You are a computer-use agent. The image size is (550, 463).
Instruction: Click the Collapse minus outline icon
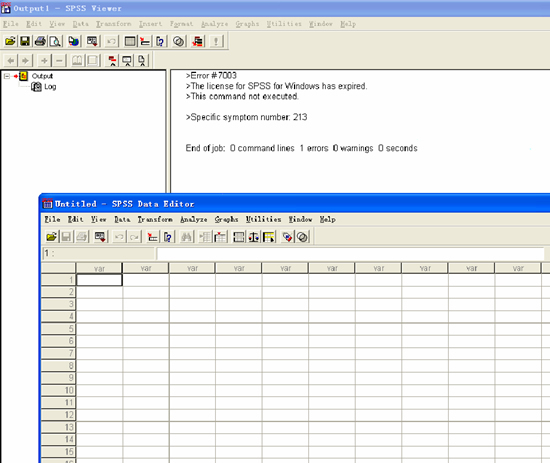(x=59, y=61)
